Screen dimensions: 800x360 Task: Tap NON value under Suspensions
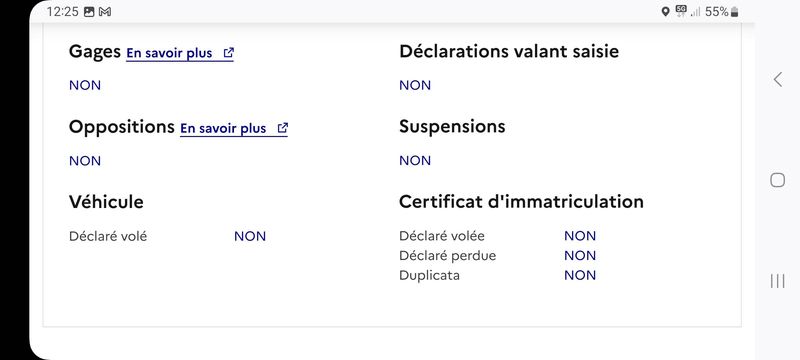(x=415, y=161)
